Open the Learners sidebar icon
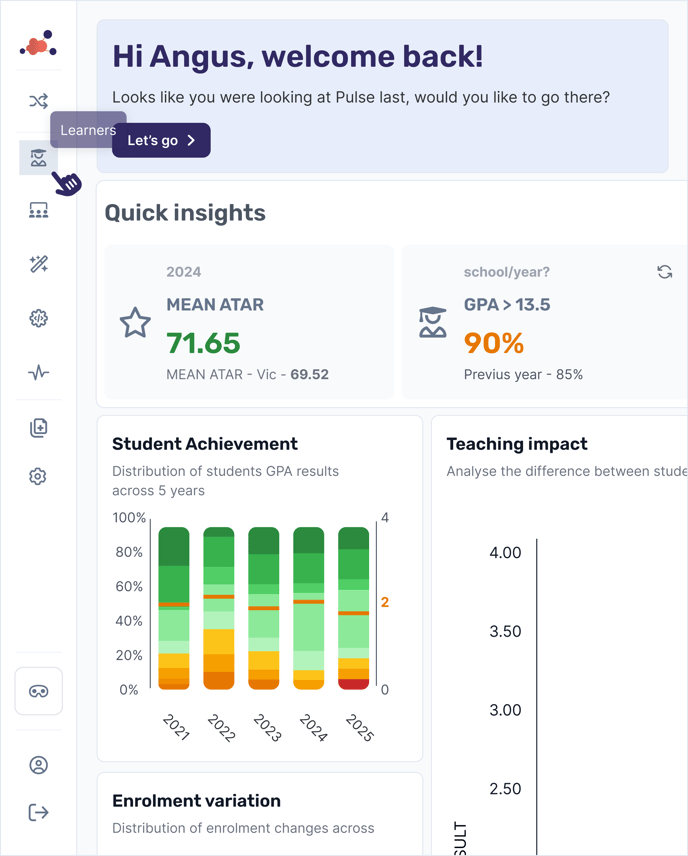 pyautogui.click(x=38, y=158)
